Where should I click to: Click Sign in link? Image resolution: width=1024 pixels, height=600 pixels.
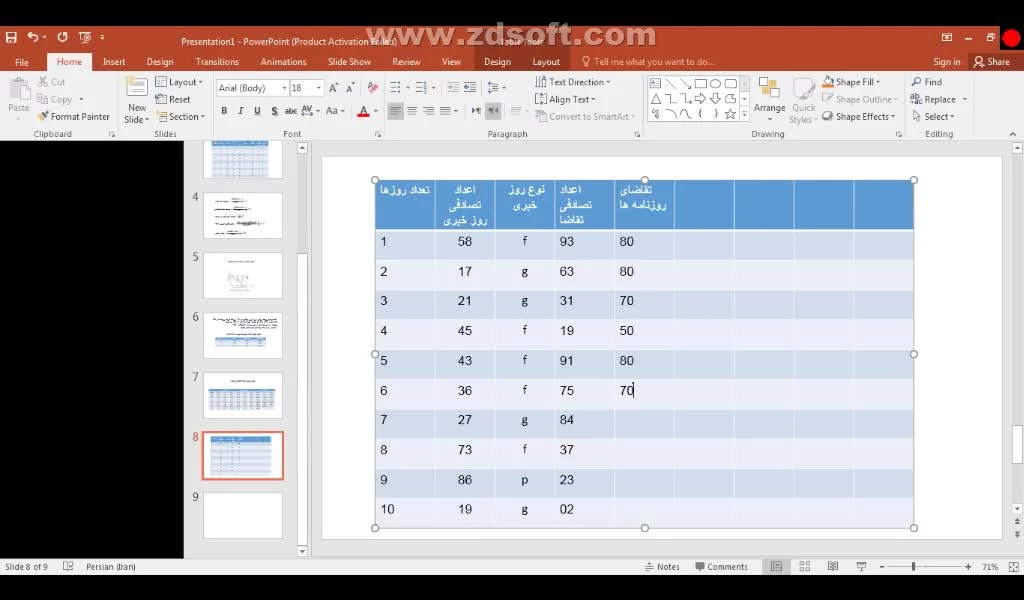click(946, 62)
